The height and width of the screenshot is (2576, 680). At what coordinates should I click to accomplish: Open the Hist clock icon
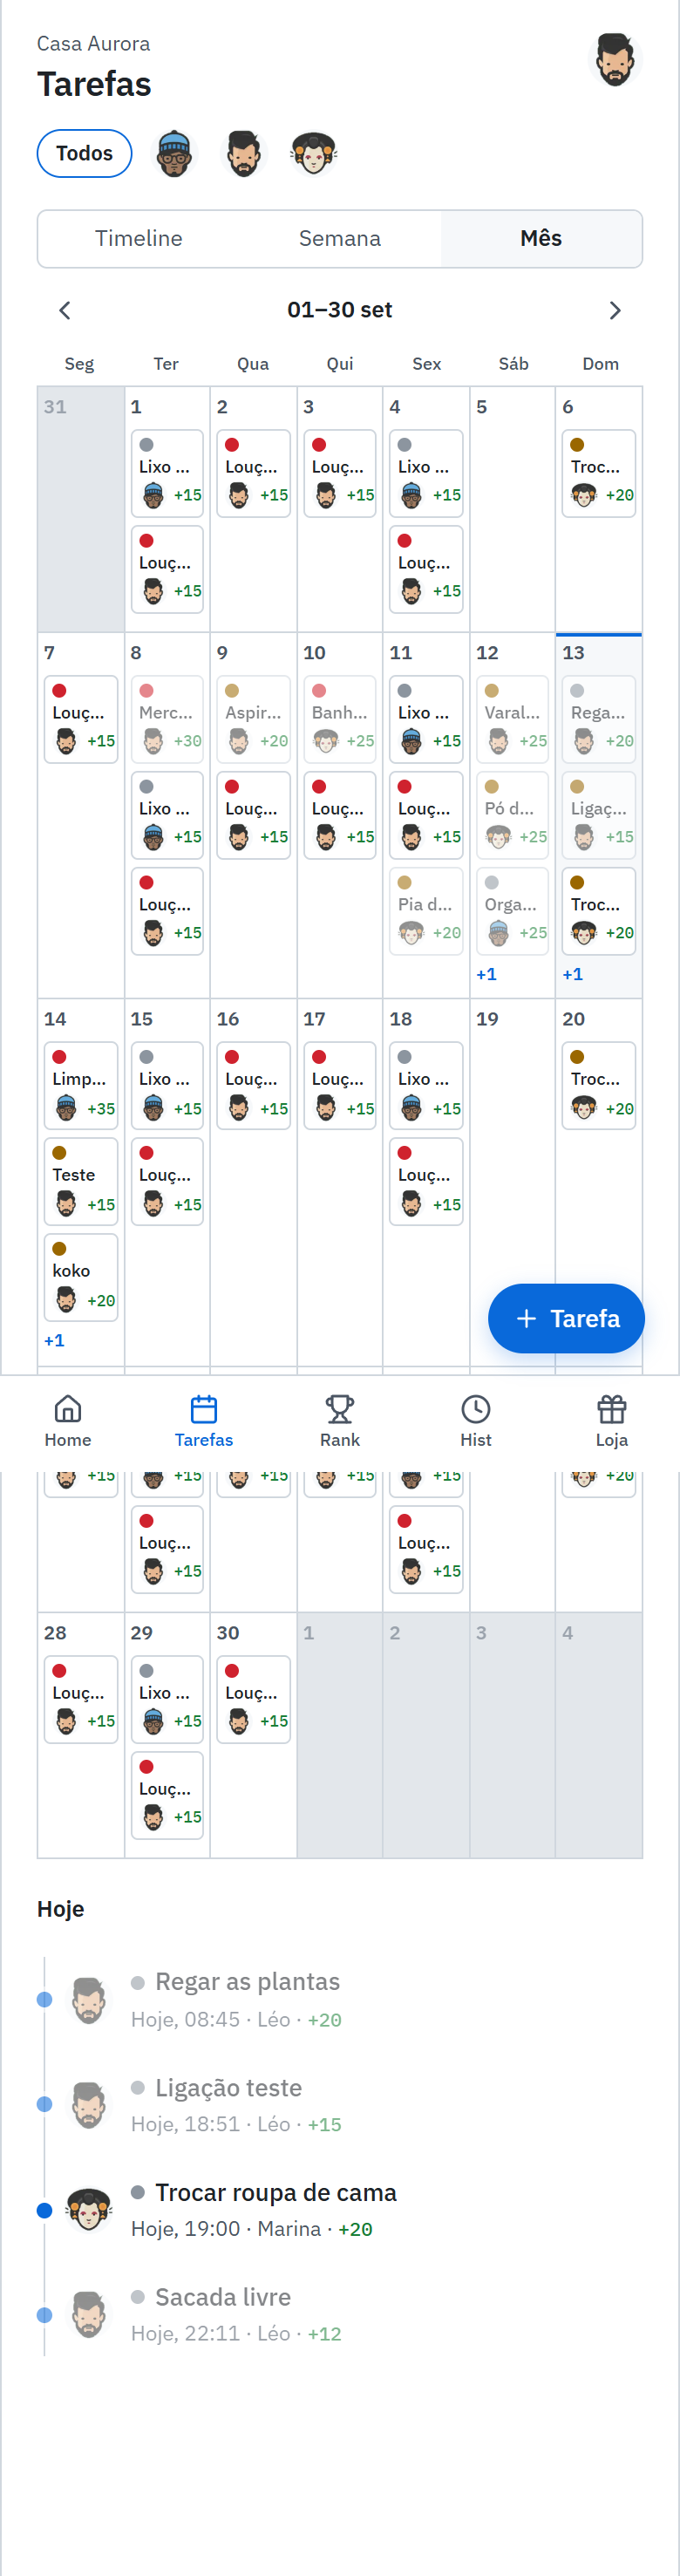476,1409
